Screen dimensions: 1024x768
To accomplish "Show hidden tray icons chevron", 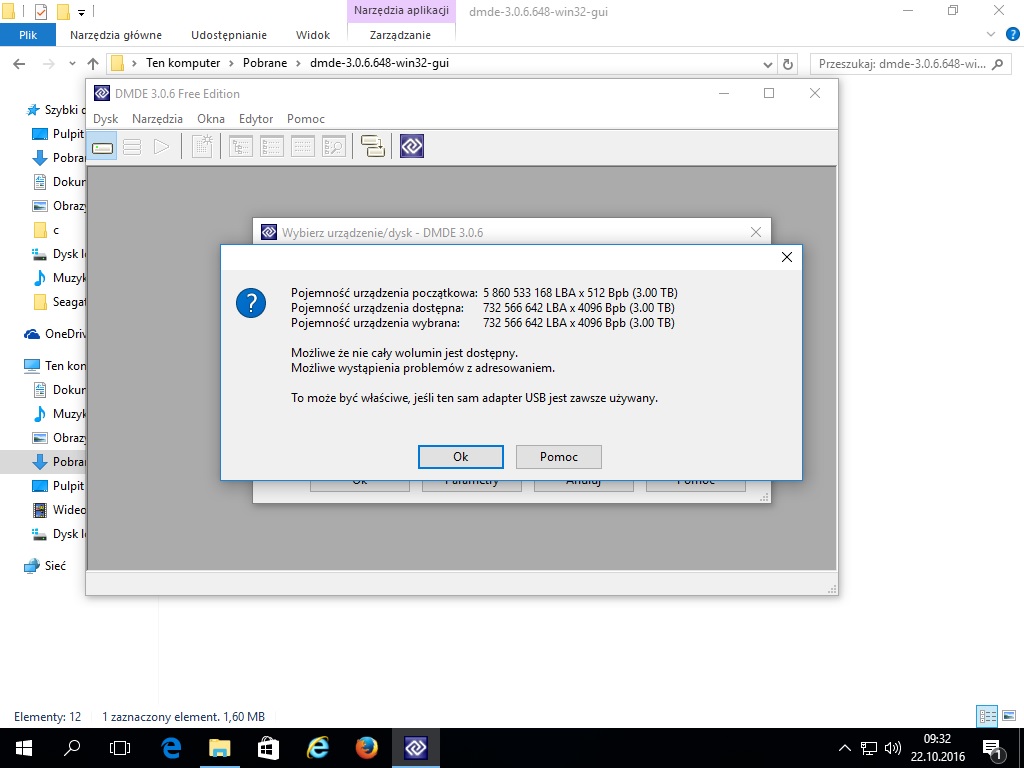I will pyautogui.click(x=844, y=748).
